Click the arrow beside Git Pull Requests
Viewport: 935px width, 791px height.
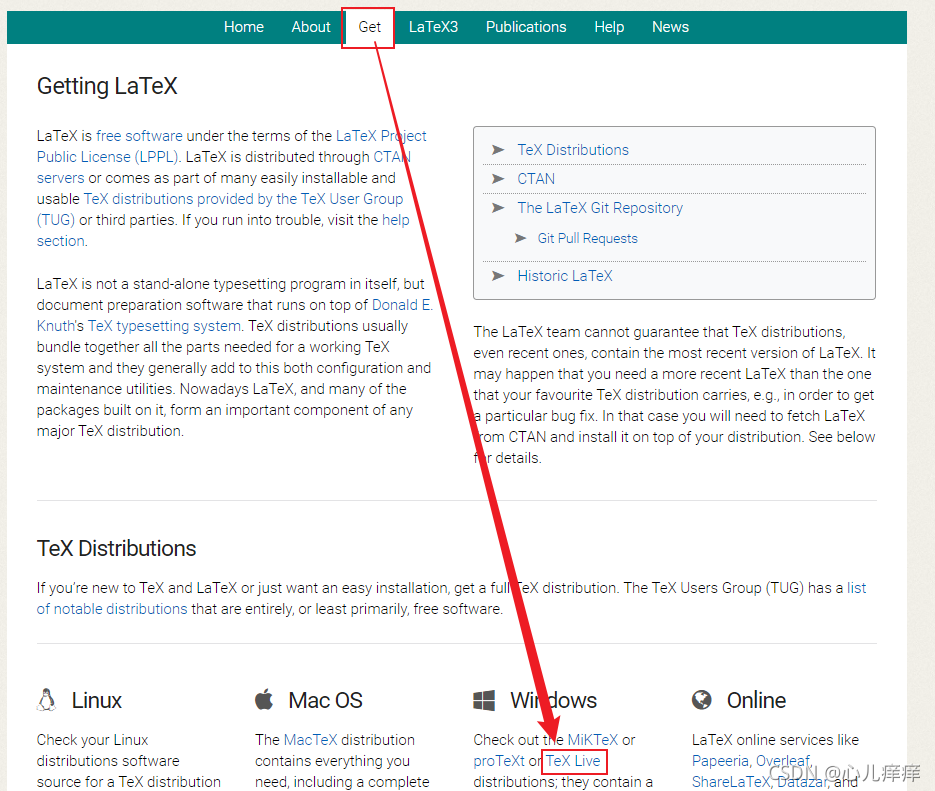[521, 238]
